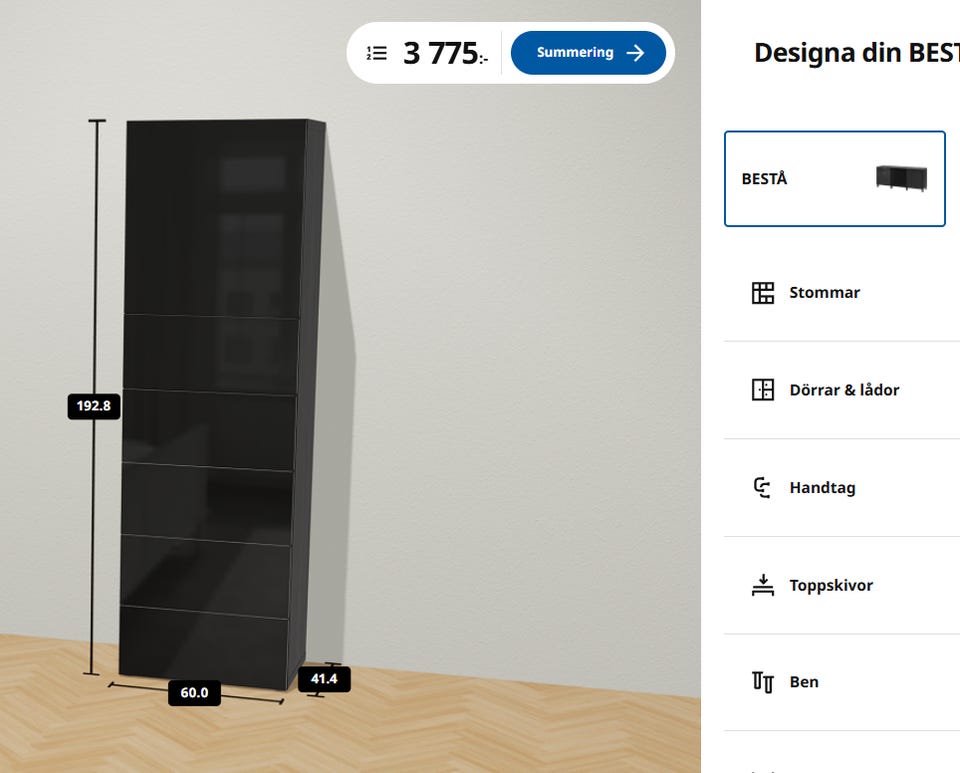Click the Stommar frames icon
This screenshot has width=960, height=773.
[x=763, y=293]
